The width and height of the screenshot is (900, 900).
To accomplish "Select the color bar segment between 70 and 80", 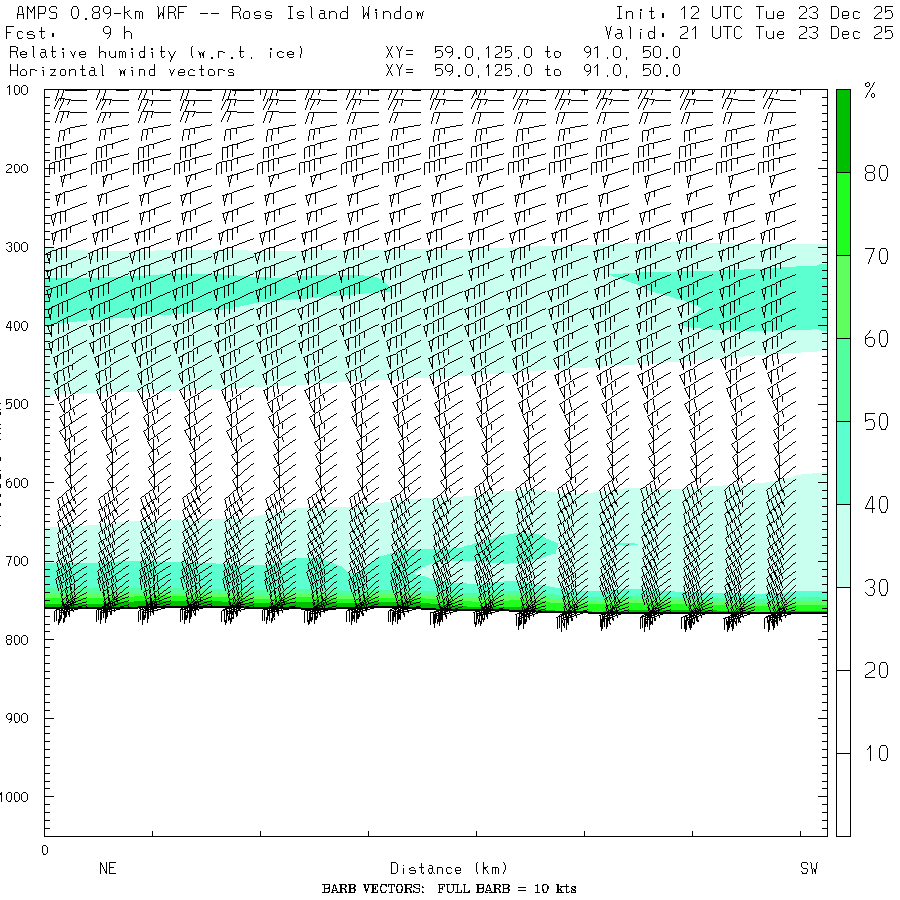I will pos(843,213).
